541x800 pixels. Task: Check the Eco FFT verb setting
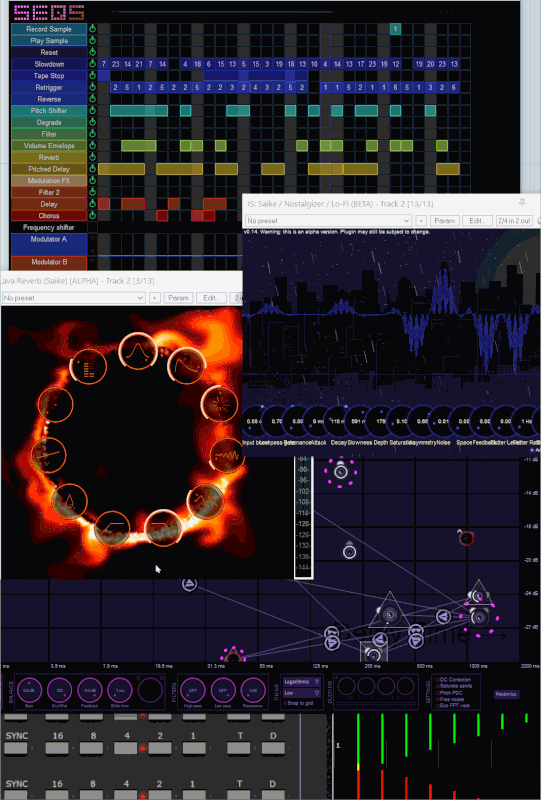tap(438, 706)
